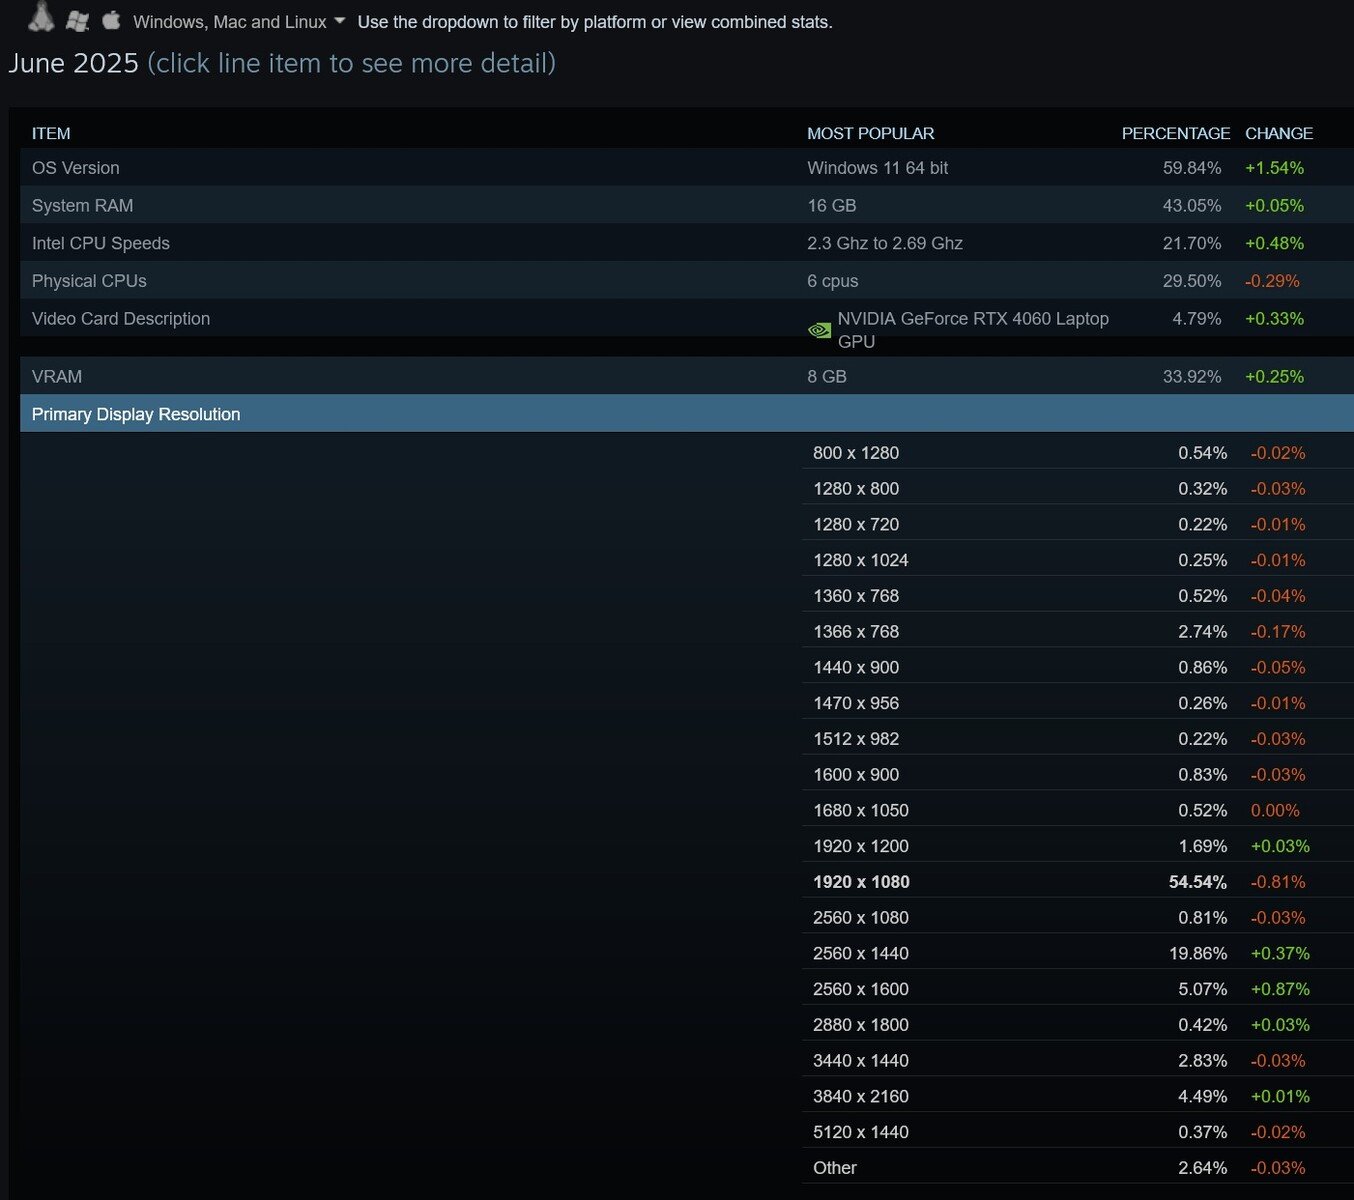Click the 800 x 1280 resolution row
This screenshot has height=1200, width=1354.
1078,453
